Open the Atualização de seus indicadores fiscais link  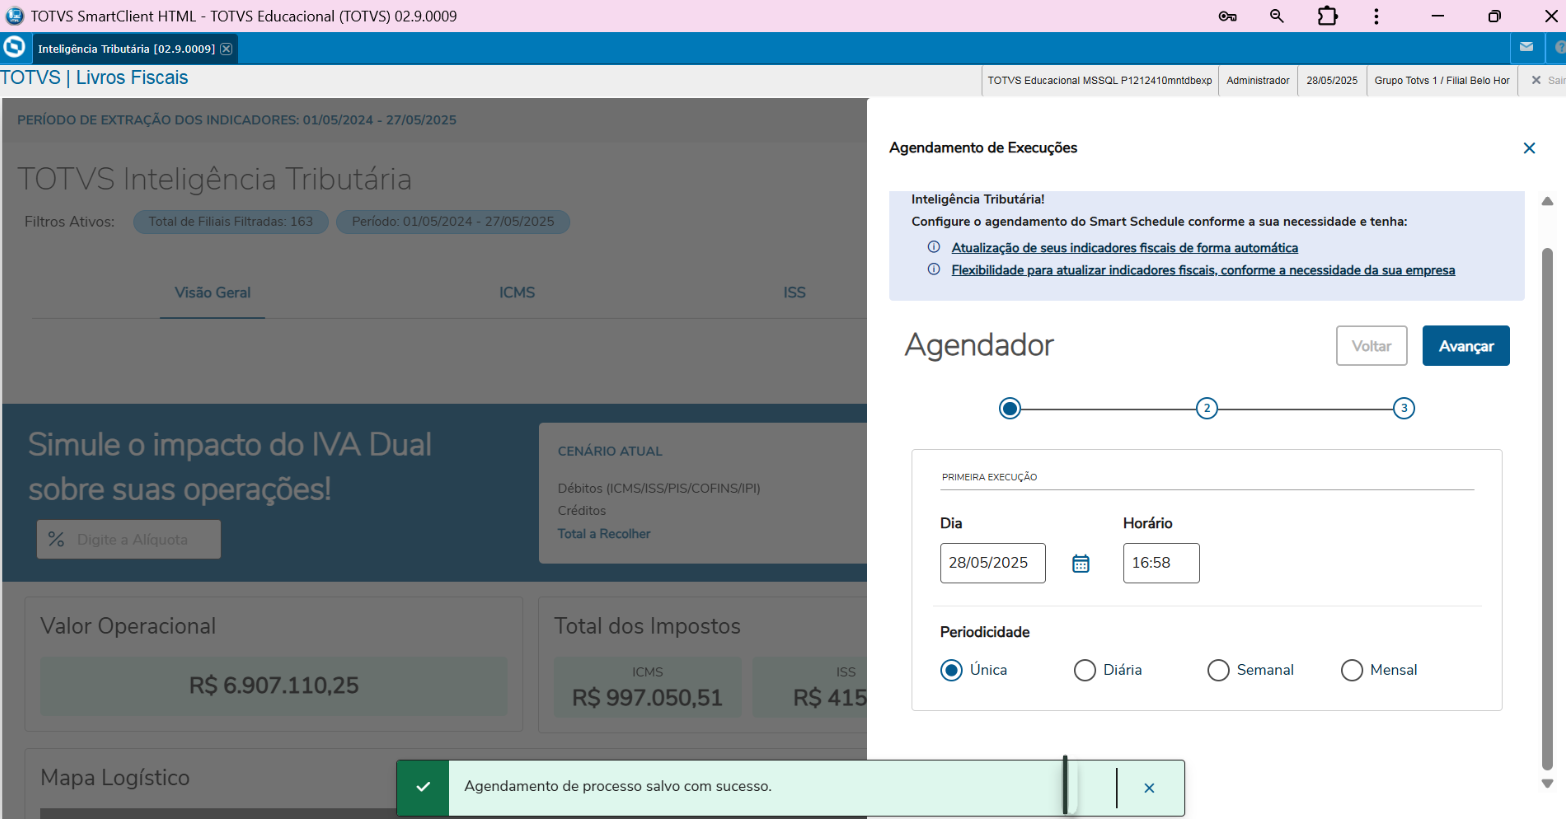pyautogui.click(x=1125, y=248)
